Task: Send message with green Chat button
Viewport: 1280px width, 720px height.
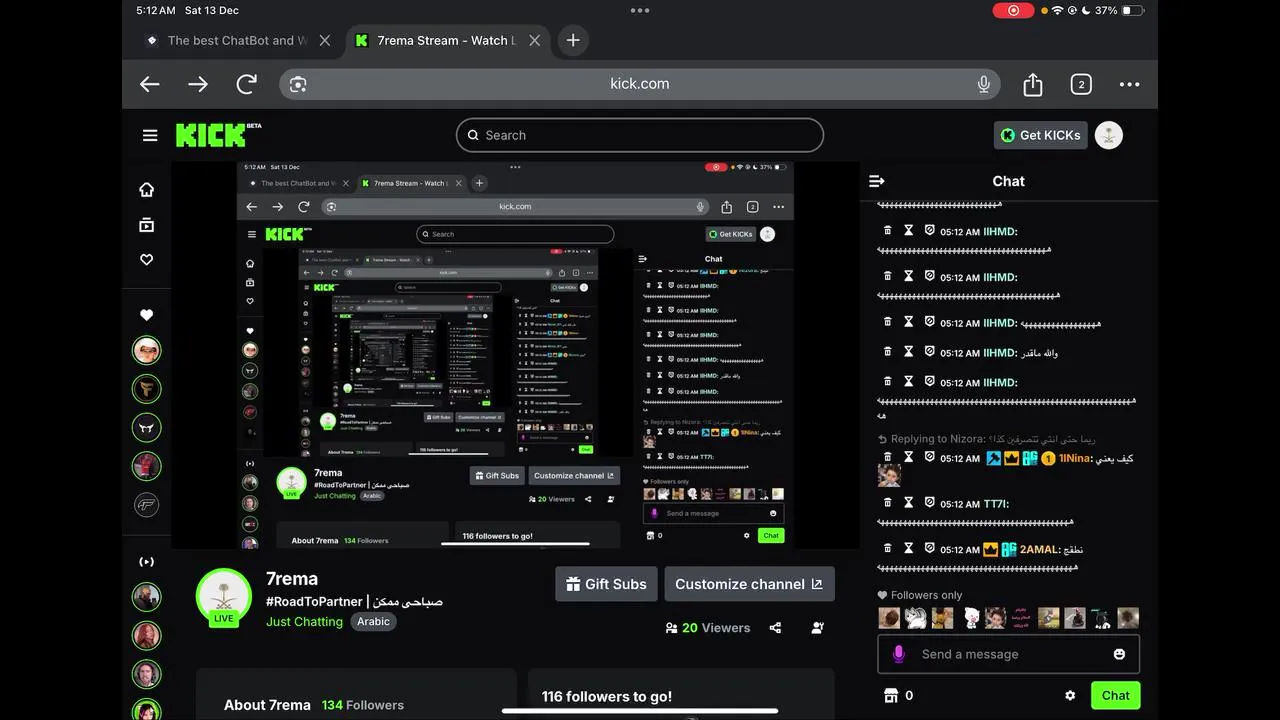Action: pos(1115,695)
